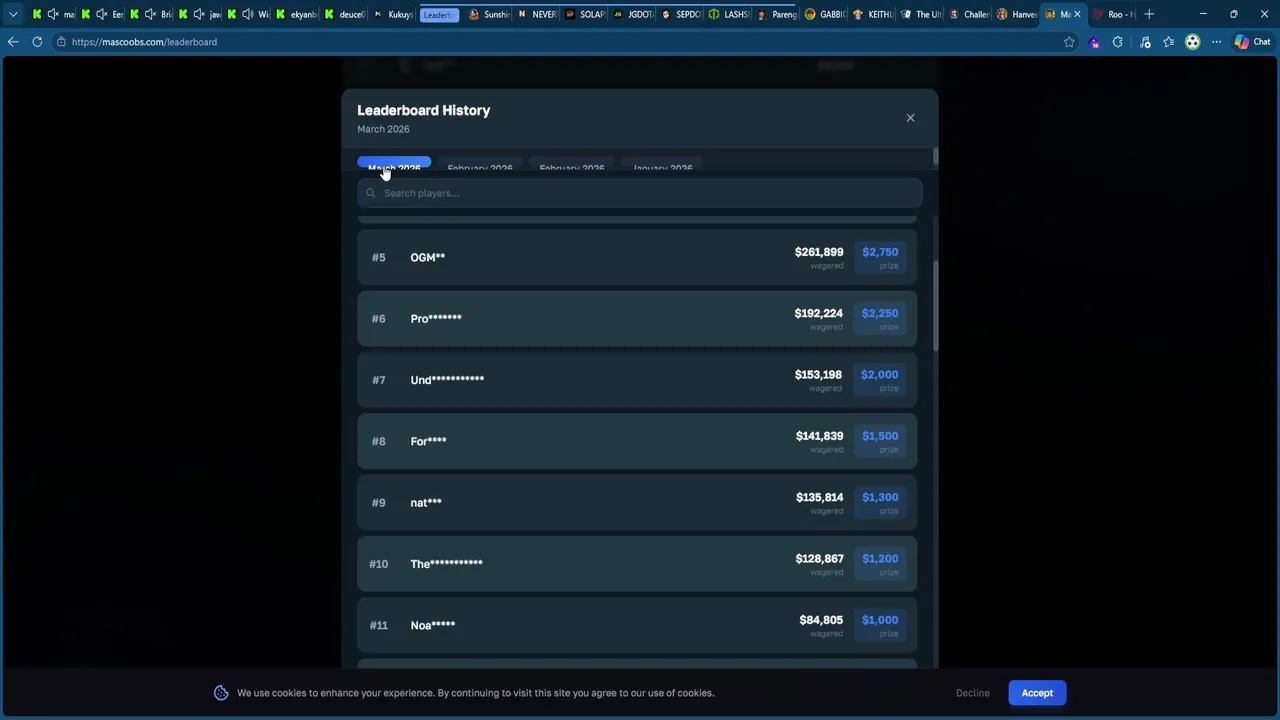Open the soccer ball profile icon

click(x=1192, y=42)
